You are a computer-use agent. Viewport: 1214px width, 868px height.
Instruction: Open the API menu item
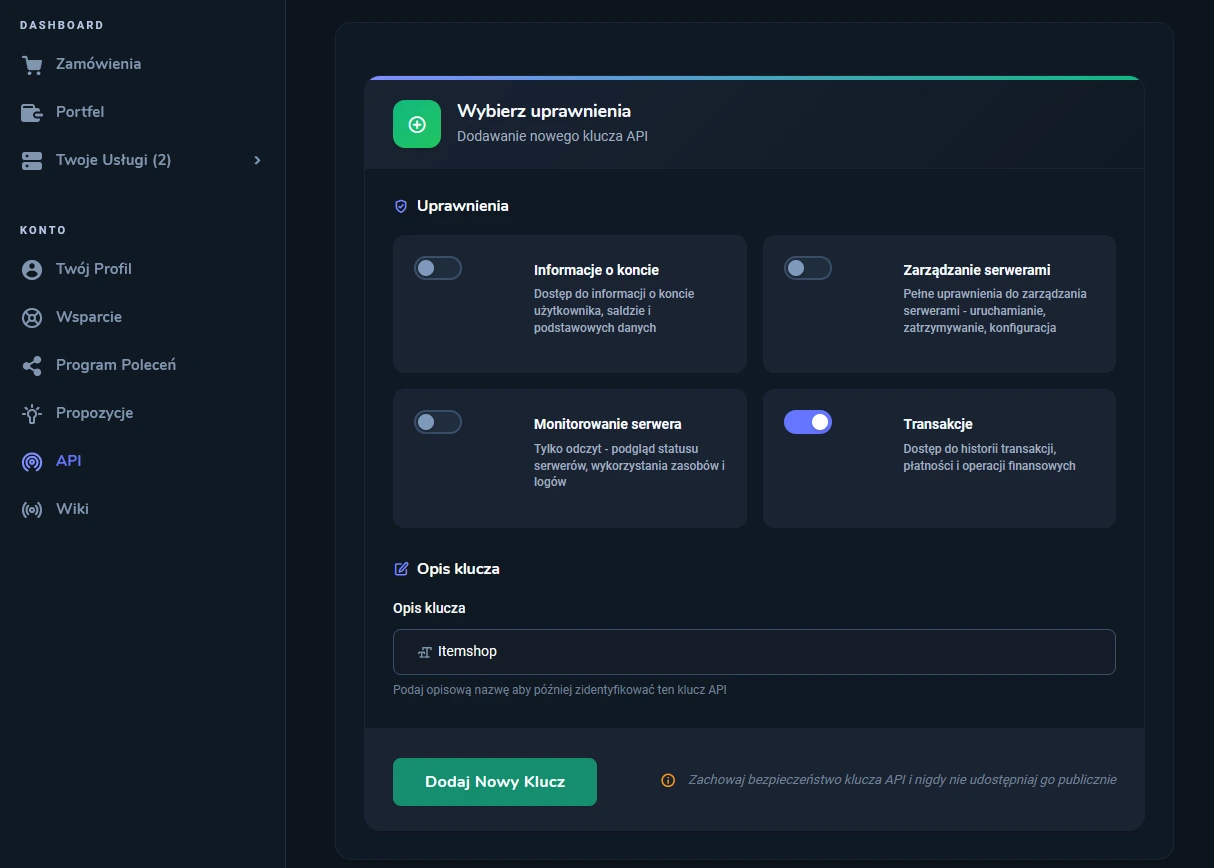[68, 461]
